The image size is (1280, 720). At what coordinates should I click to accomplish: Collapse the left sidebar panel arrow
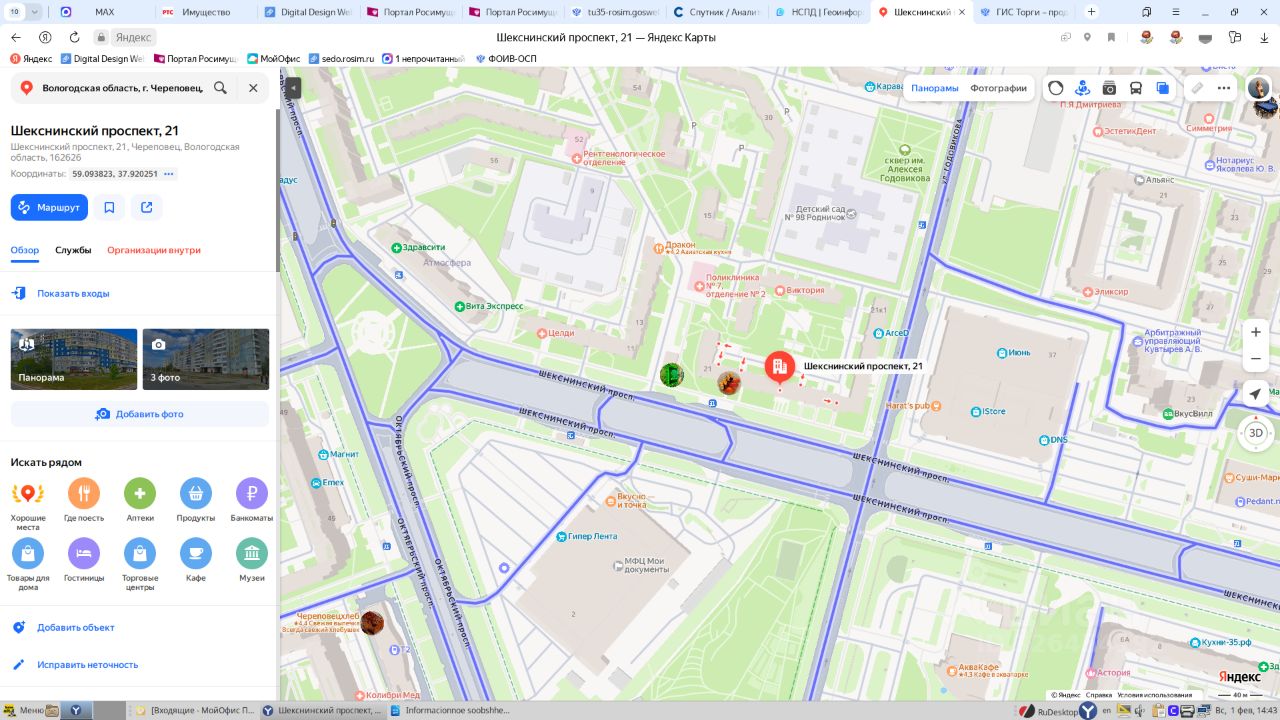click(292, 88)
